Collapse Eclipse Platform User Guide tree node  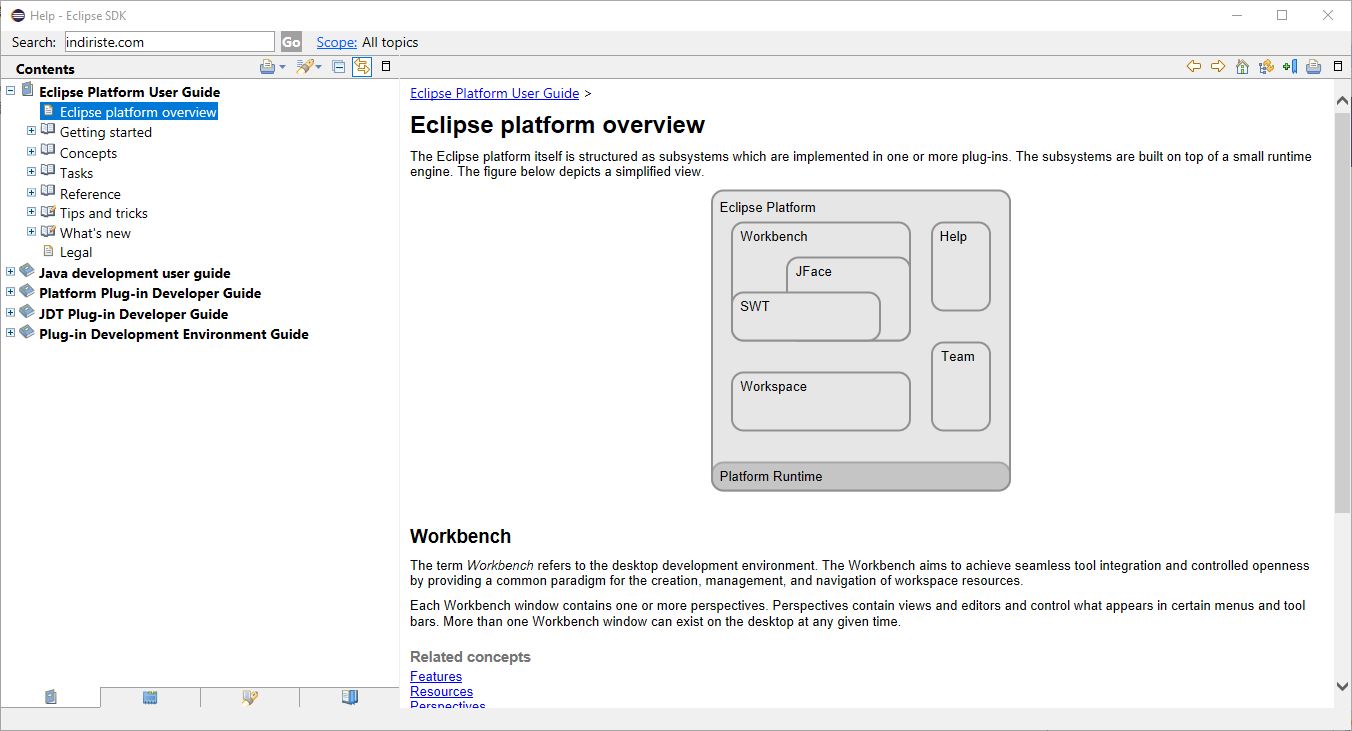tap(10, 90)
